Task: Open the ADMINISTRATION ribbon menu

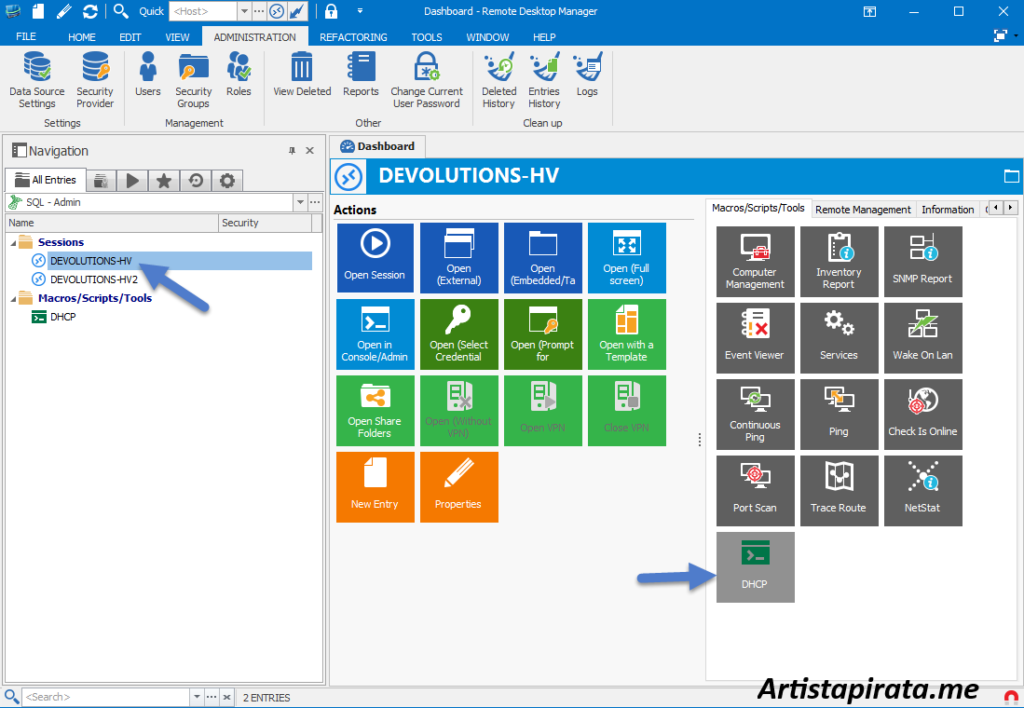Action: (x=254, y=37)
